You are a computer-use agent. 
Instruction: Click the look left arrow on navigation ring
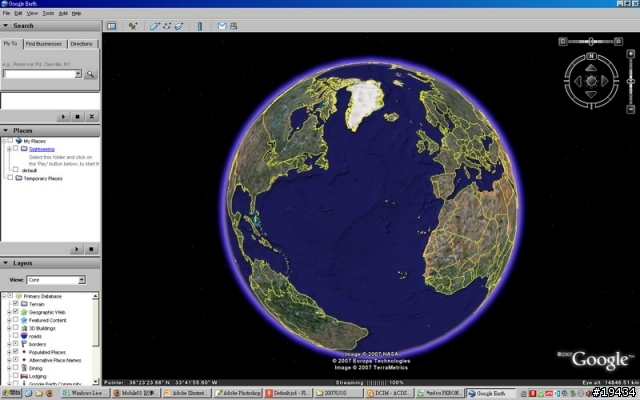[578, 81]
